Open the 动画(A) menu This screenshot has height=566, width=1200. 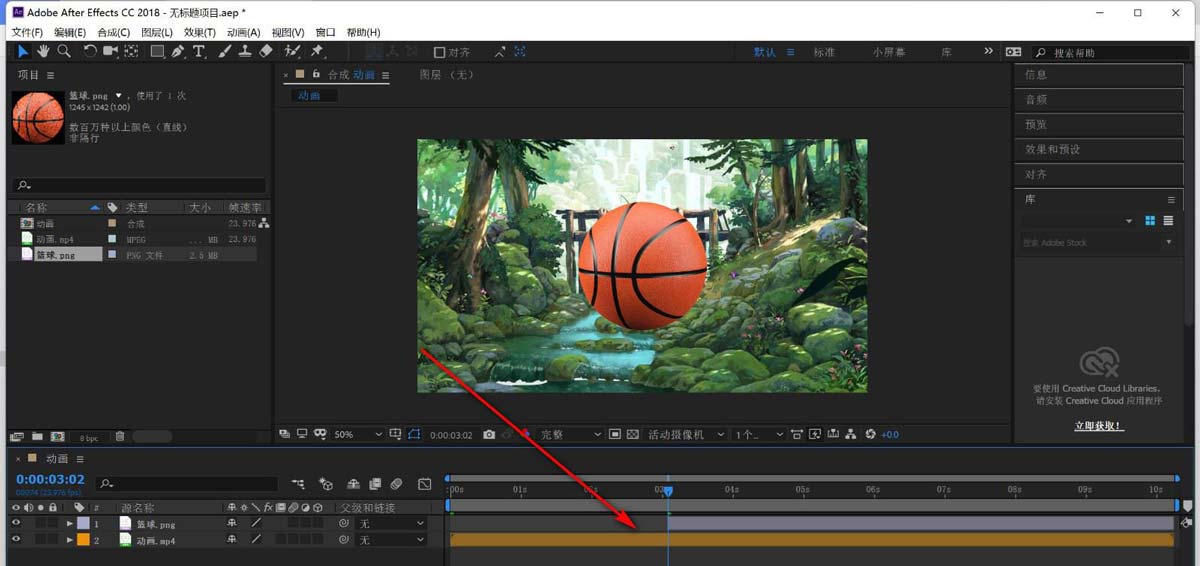(x=243, y=32)
